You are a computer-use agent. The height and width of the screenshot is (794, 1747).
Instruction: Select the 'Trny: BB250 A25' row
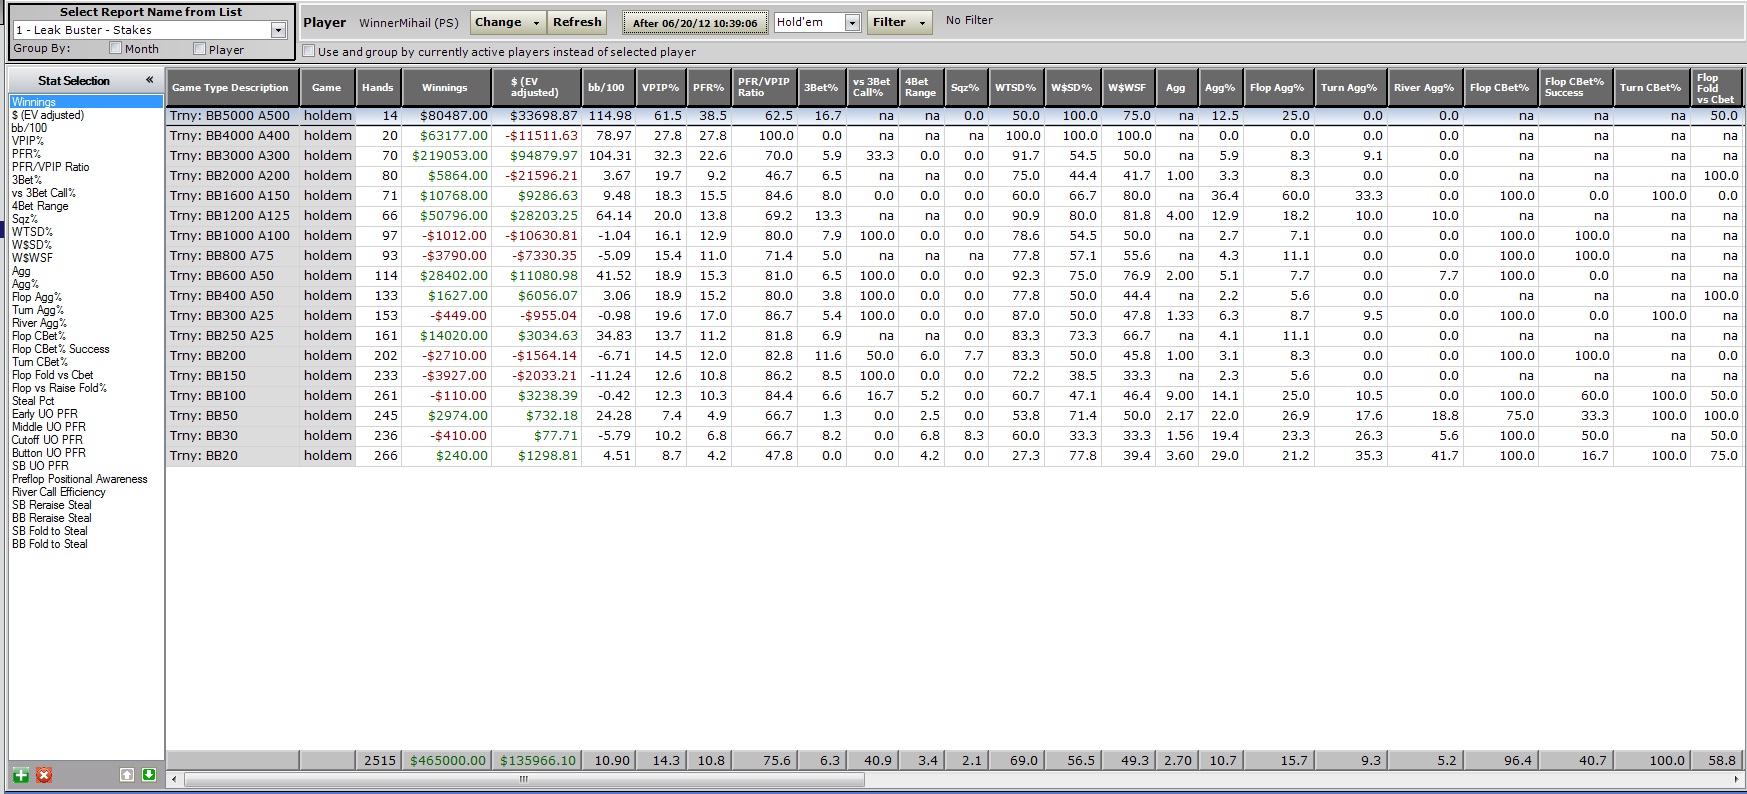[955, 336]
